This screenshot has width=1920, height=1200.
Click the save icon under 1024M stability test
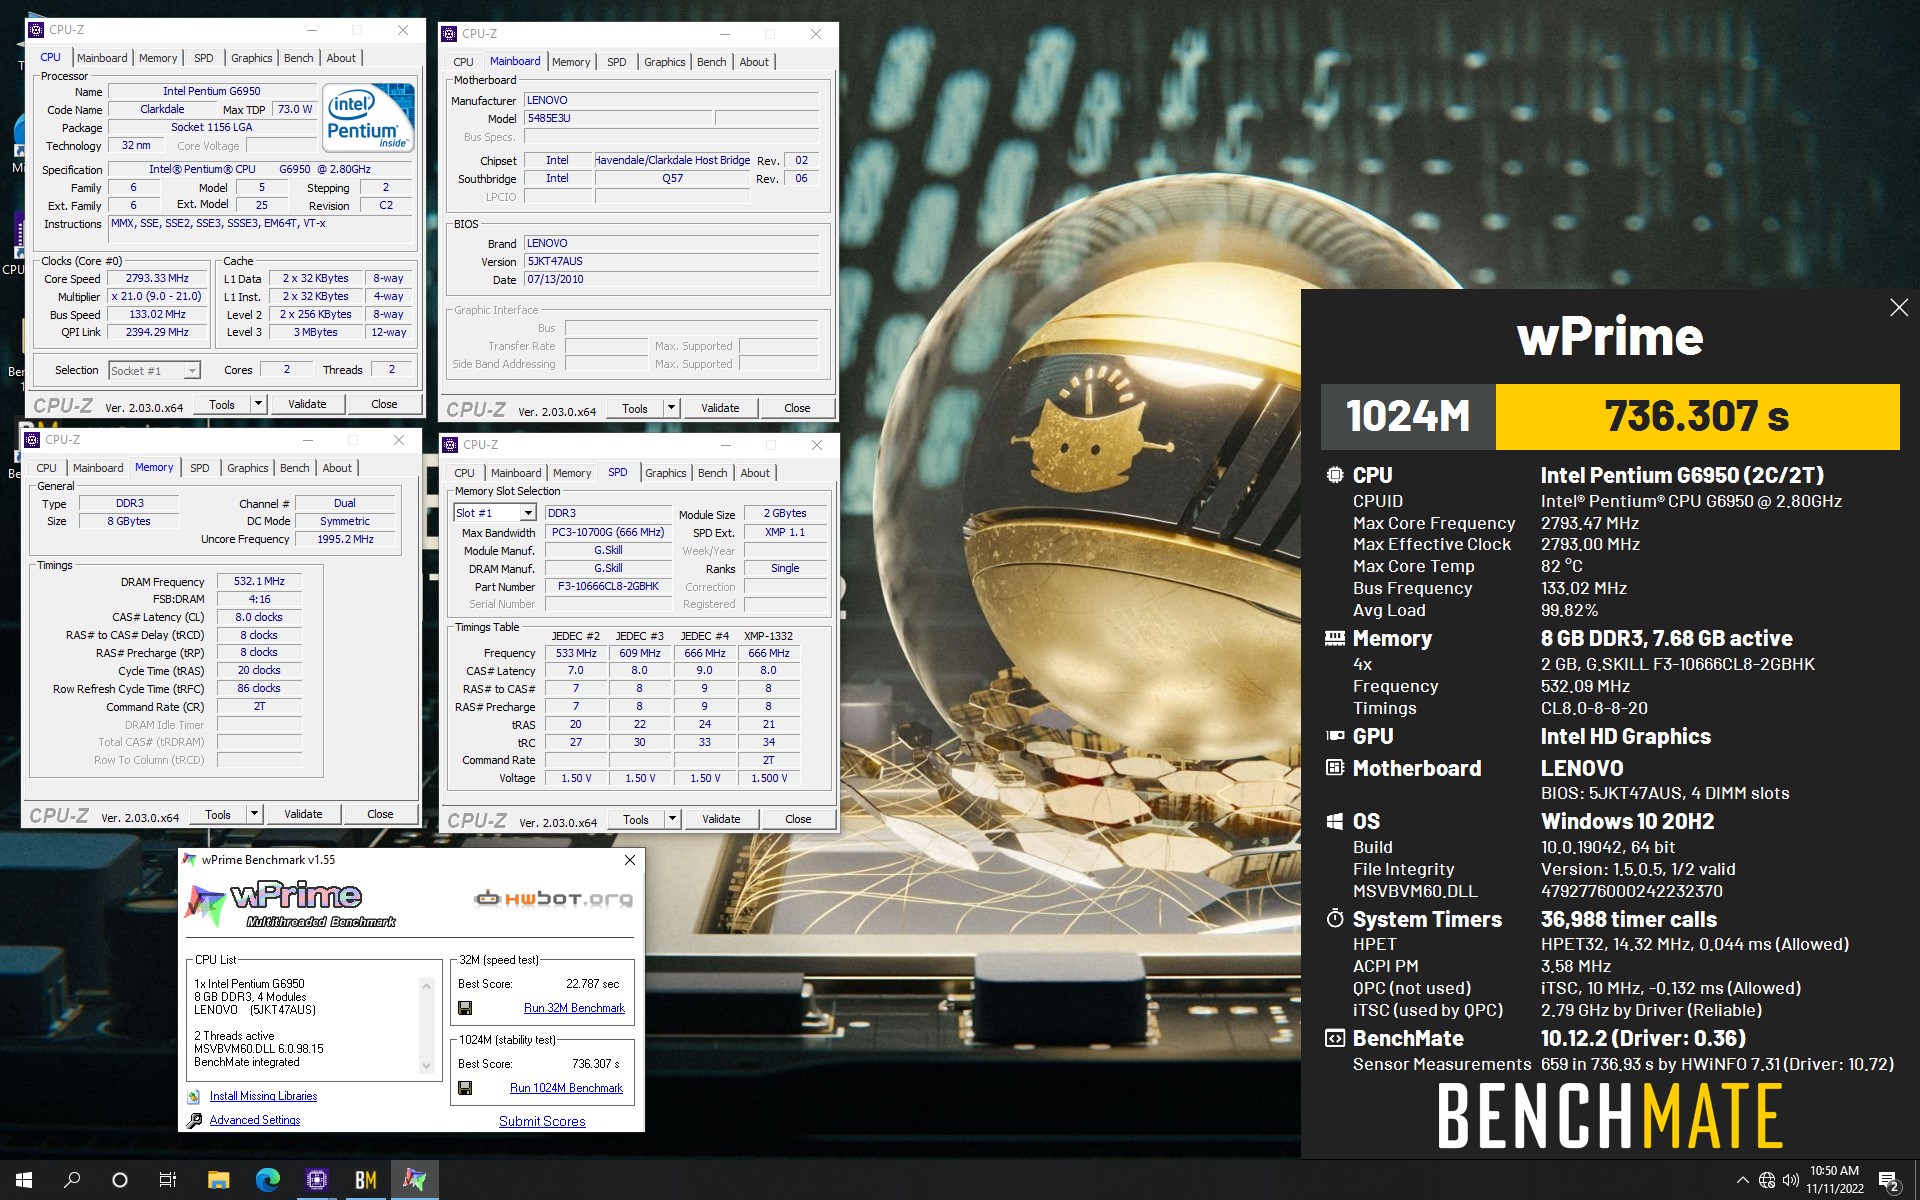465,1088
